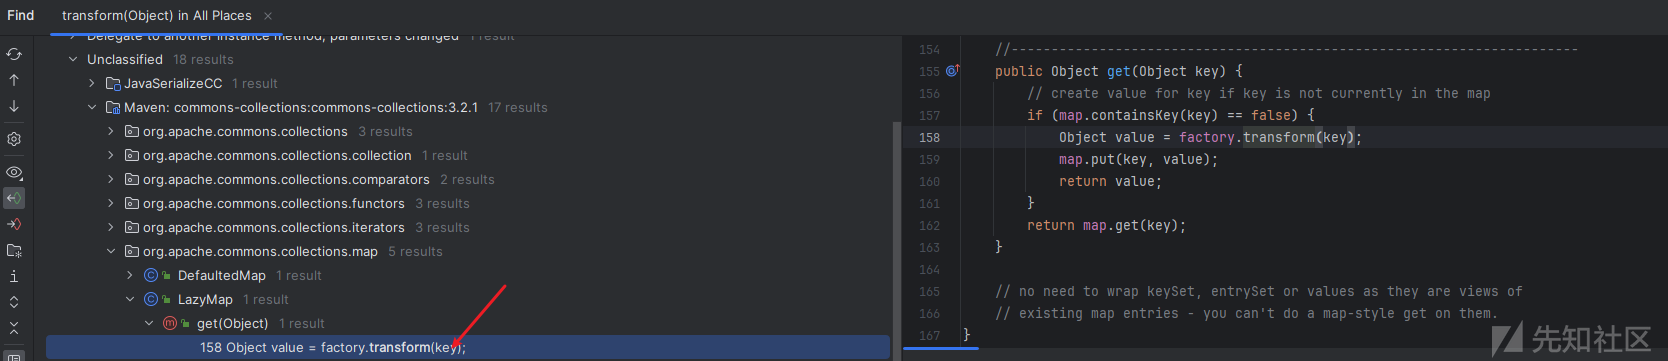Expand org.apache.commons.collections.functors package
The height and width of the screenshot is (361, 1668).
tap(111, 204)
